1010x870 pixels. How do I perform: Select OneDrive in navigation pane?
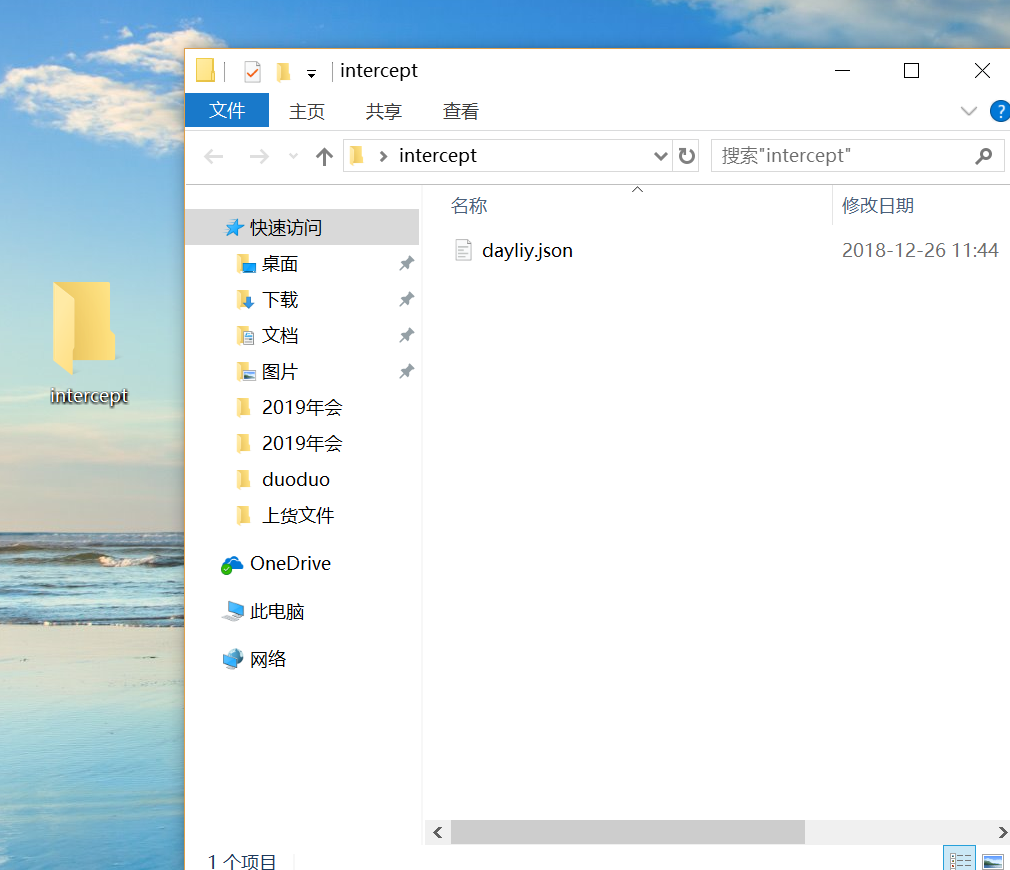point(290,563)
